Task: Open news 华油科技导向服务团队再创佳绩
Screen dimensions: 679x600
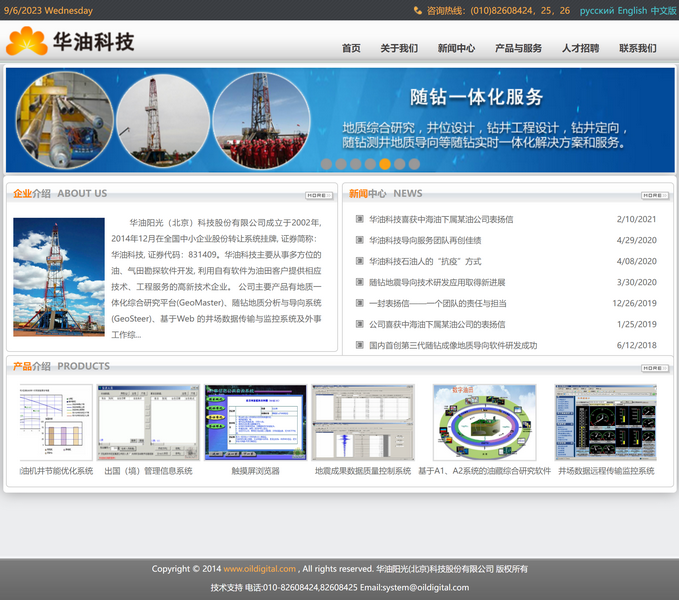Action: point(425,240)
